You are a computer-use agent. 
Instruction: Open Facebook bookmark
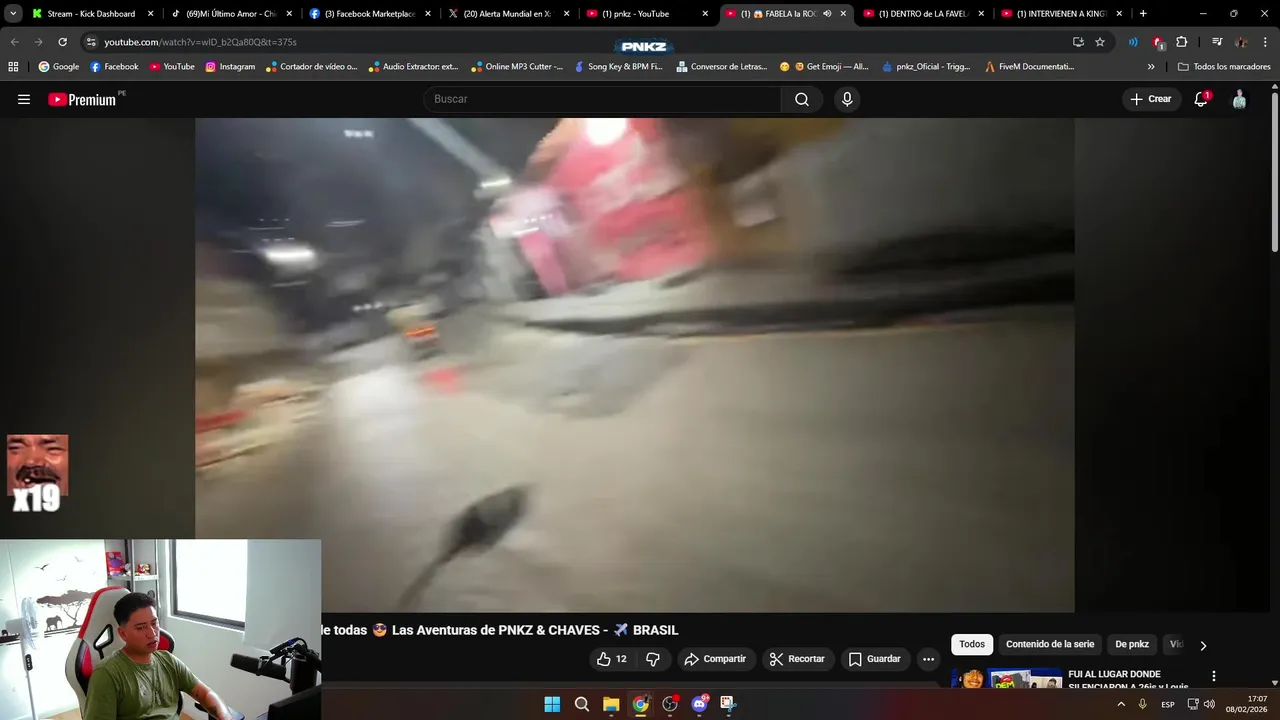pos(114,67)
